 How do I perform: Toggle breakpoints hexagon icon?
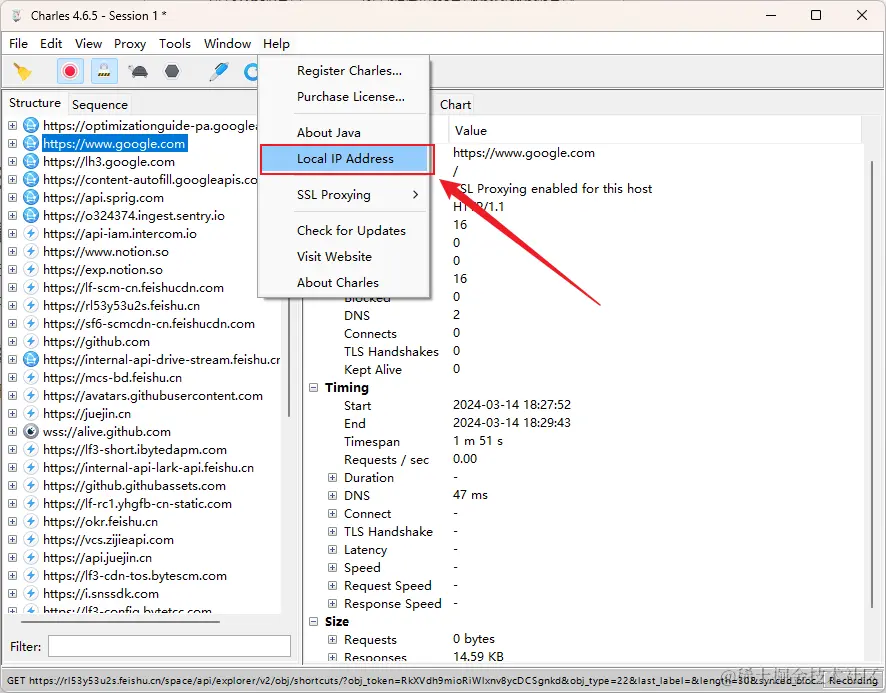(x=172, y=71)
